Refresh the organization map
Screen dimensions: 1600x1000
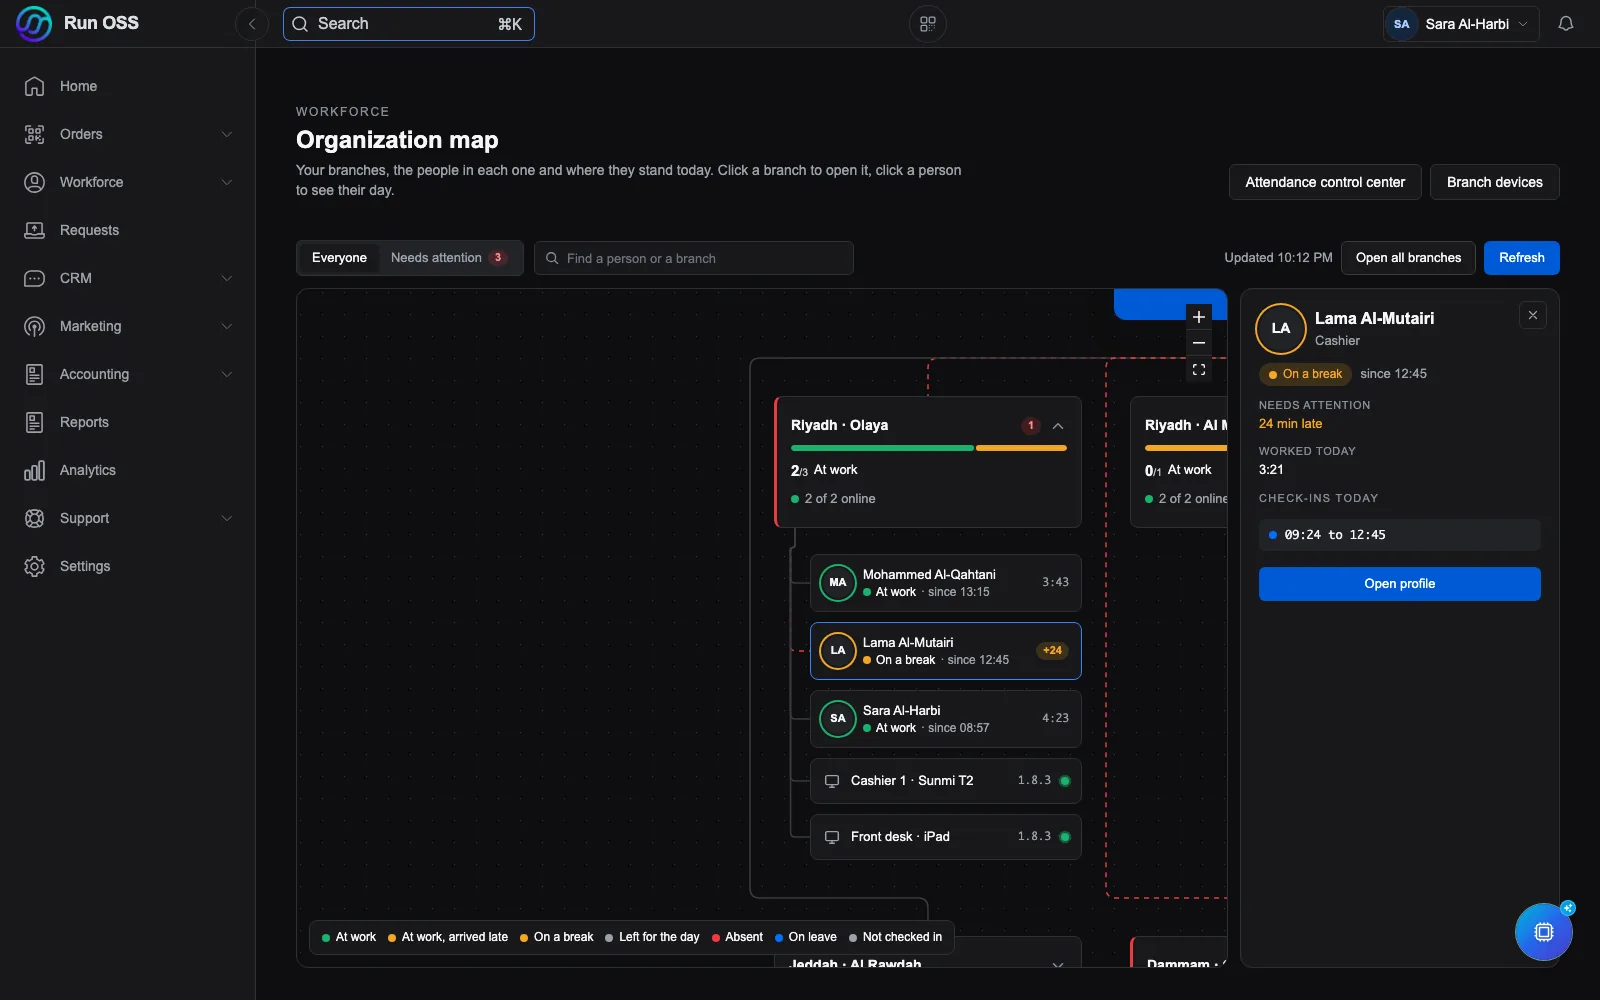pos(1521,258)
